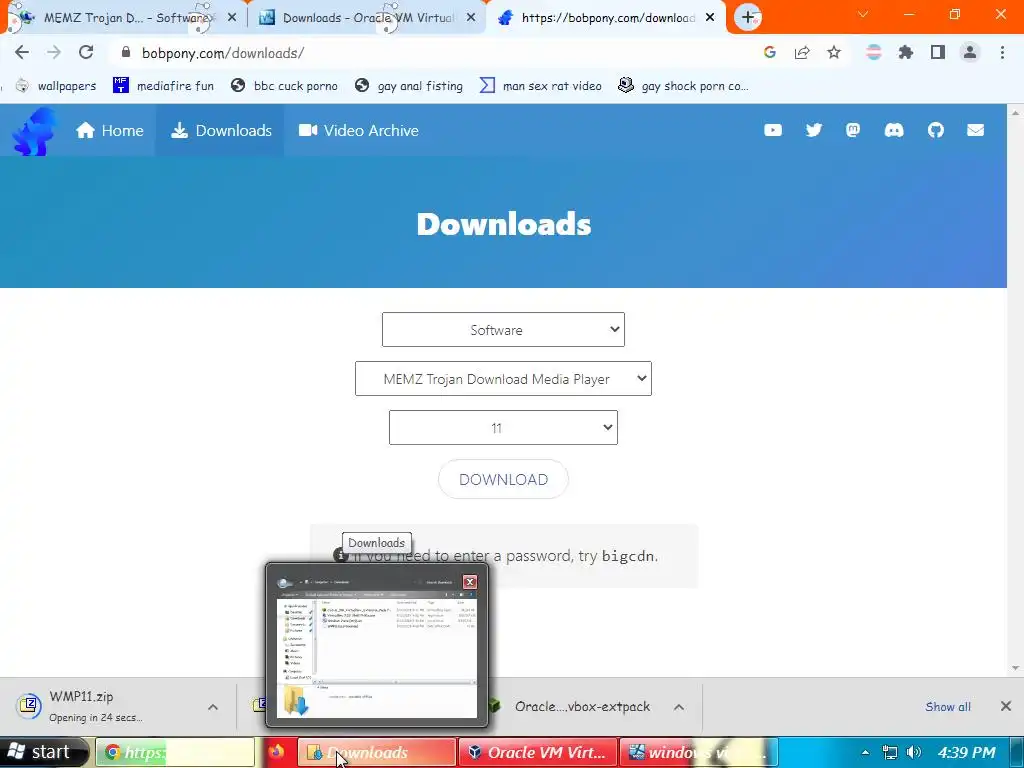
Task: Open Downloads in site navigation
Action: pyautogui.click(x=221, y=131)
